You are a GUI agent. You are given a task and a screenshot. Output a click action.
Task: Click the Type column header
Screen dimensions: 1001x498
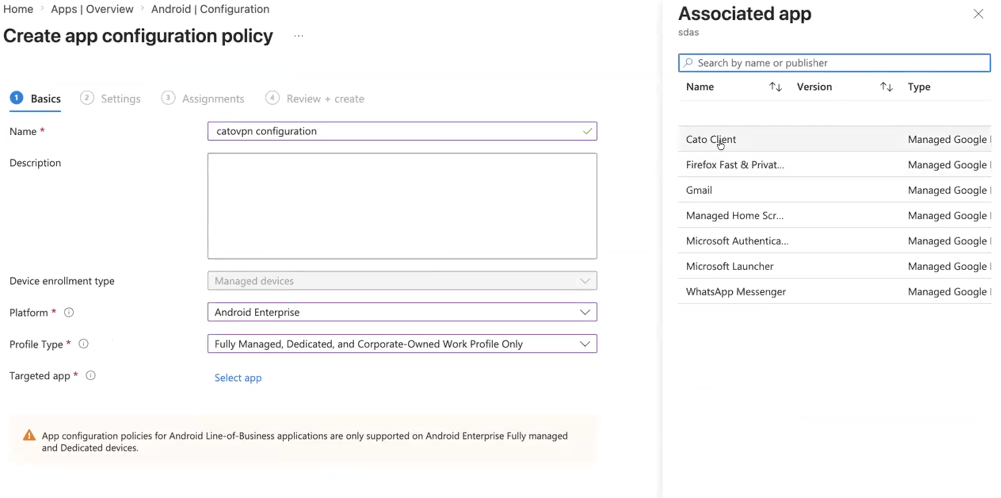coord(919,87)
